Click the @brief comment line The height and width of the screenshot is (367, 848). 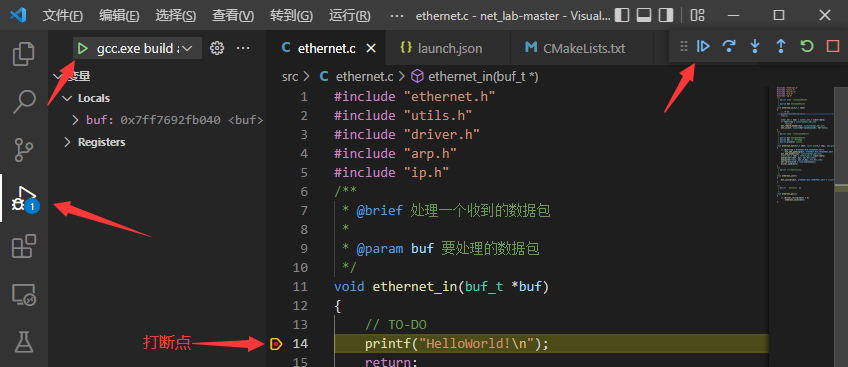point(446,211)
